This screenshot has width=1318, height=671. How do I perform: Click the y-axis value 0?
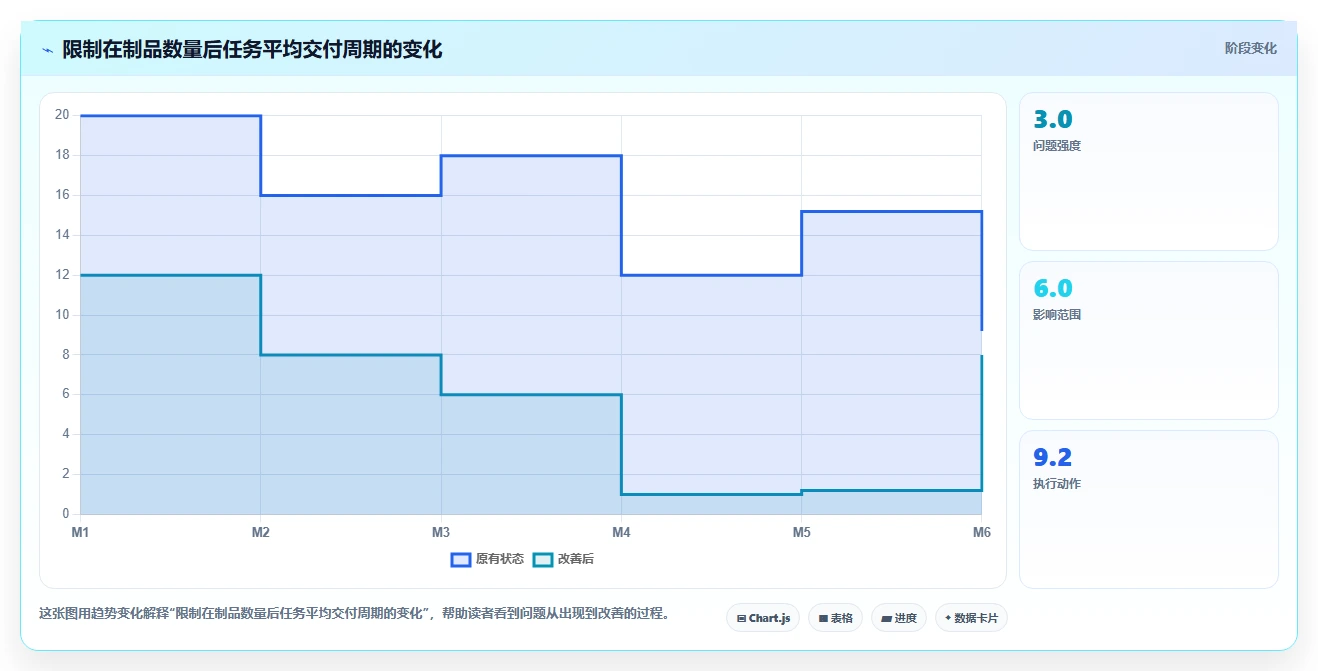[x=66, y=514]
